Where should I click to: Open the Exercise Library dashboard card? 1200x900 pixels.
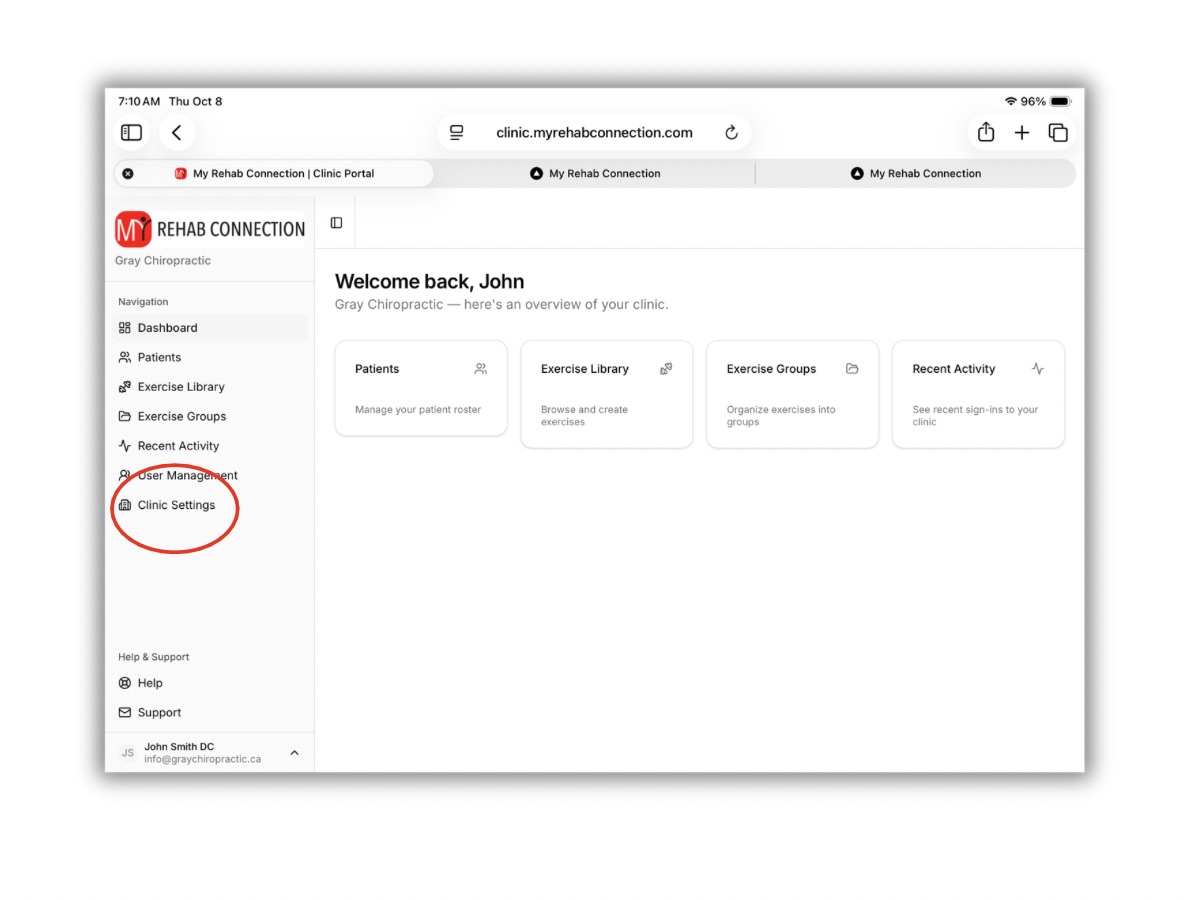tap(607, 394)
